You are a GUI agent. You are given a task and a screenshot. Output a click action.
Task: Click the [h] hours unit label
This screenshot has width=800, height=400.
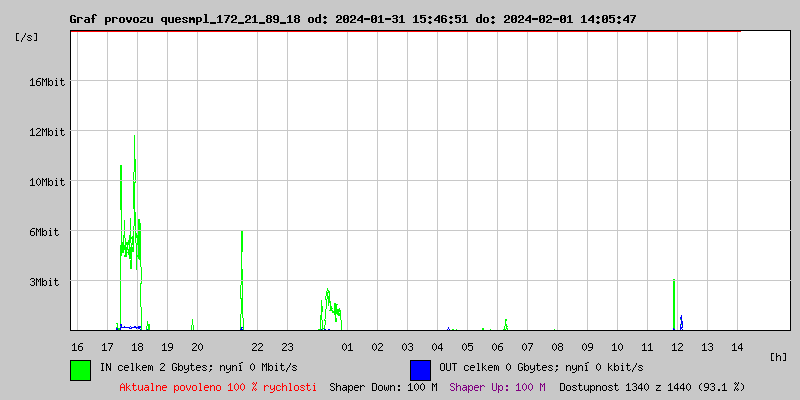tap(778, 356)
